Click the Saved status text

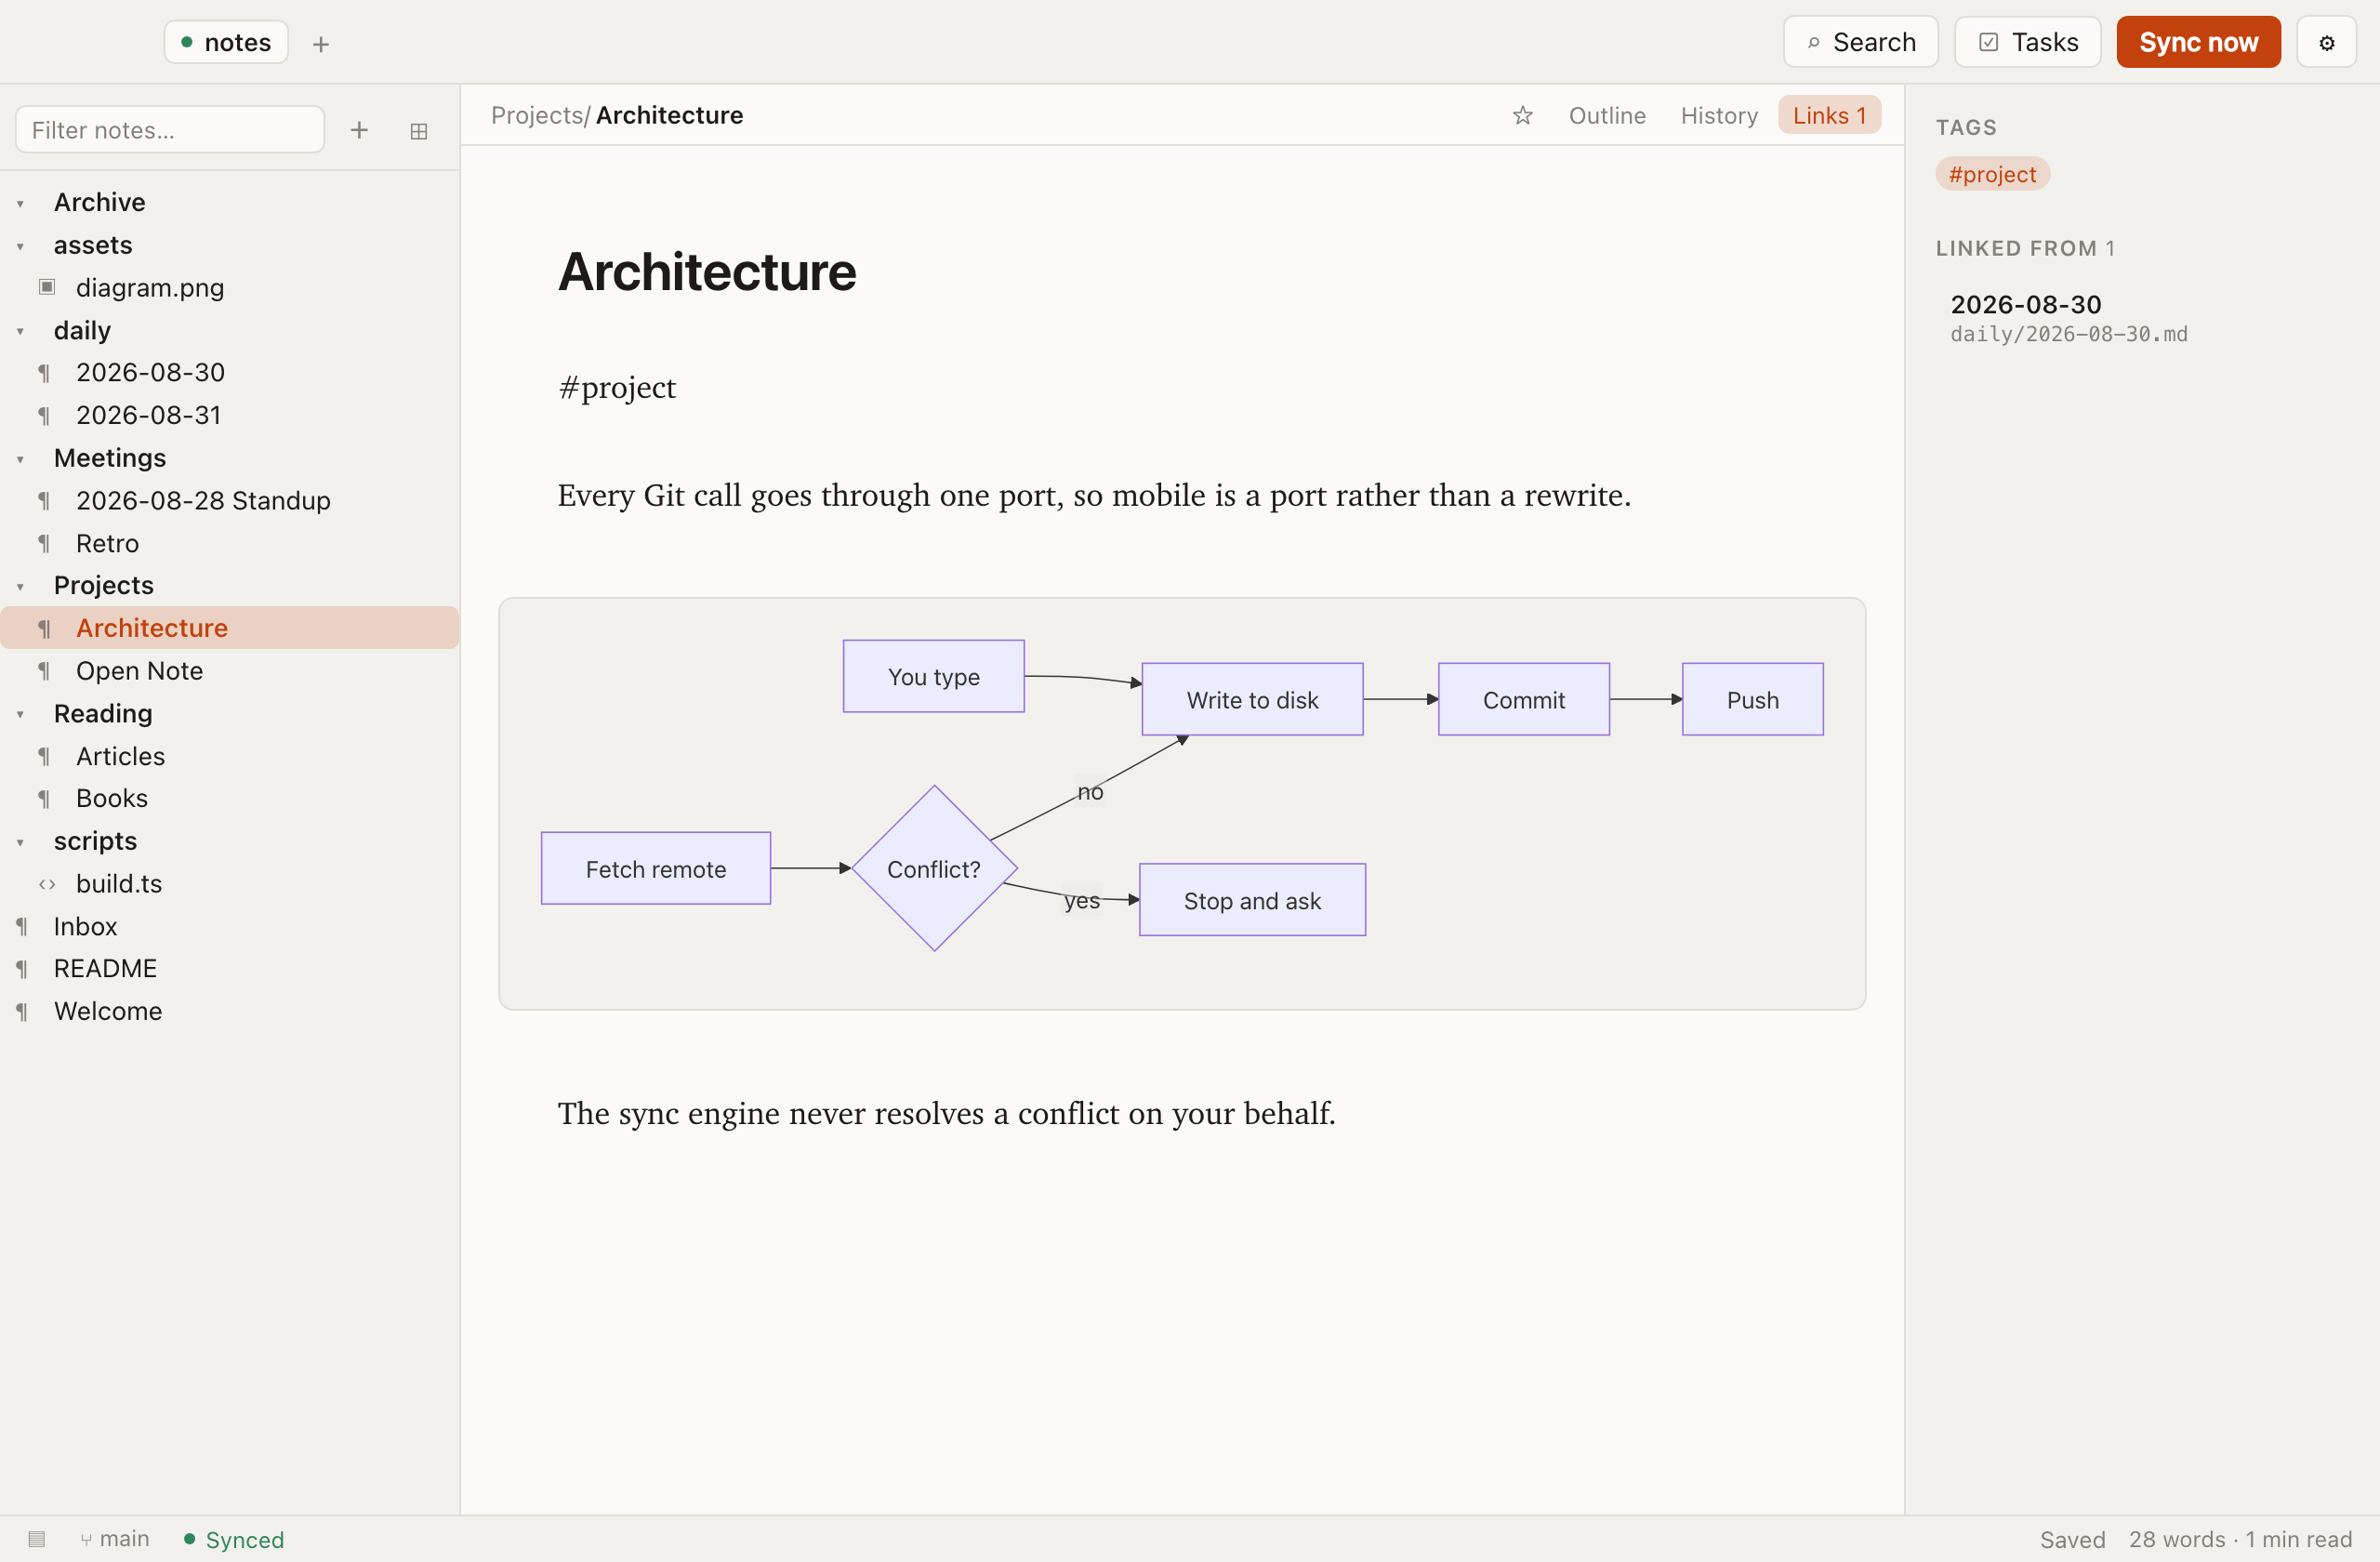click(2072, 1539)
